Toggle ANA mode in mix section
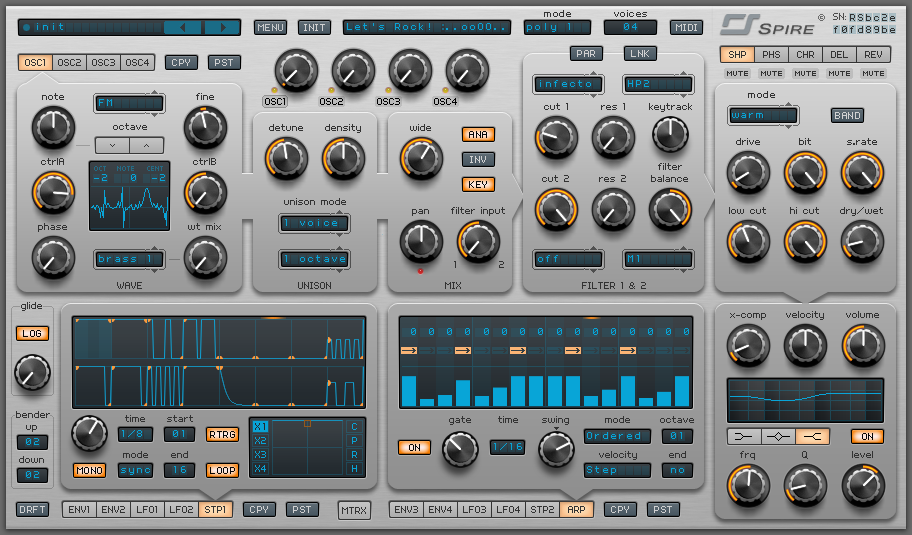Screen dimensions: 912x535 pos(478,134)
